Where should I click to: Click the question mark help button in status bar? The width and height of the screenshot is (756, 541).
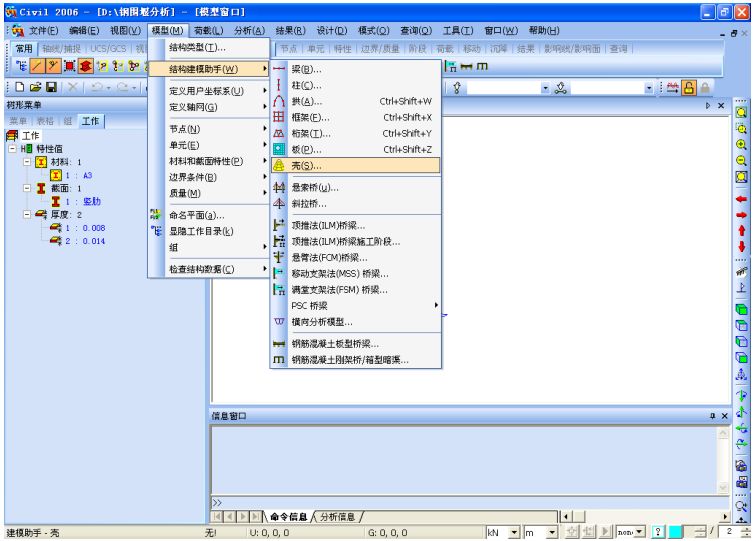658,532
